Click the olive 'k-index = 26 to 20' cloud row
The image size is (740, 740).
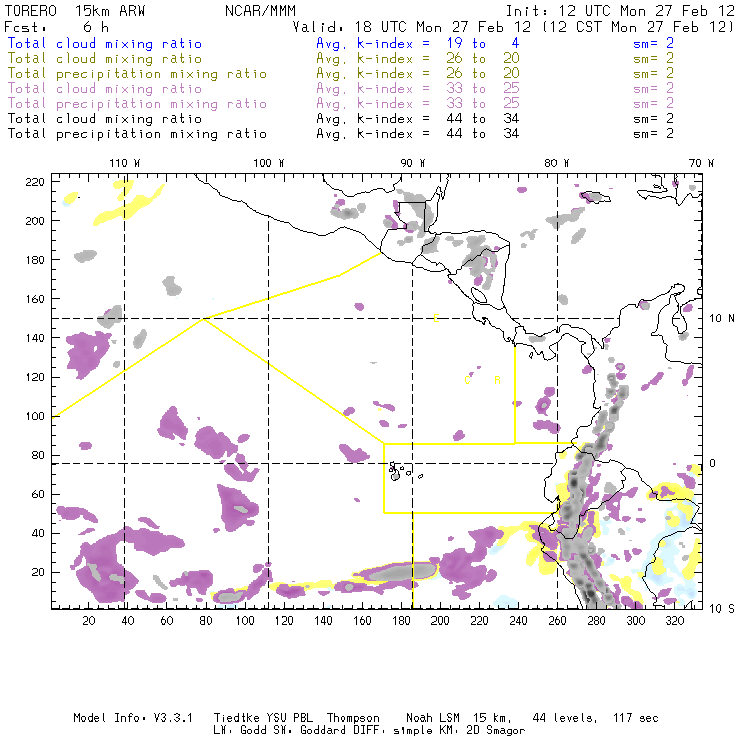418,59
